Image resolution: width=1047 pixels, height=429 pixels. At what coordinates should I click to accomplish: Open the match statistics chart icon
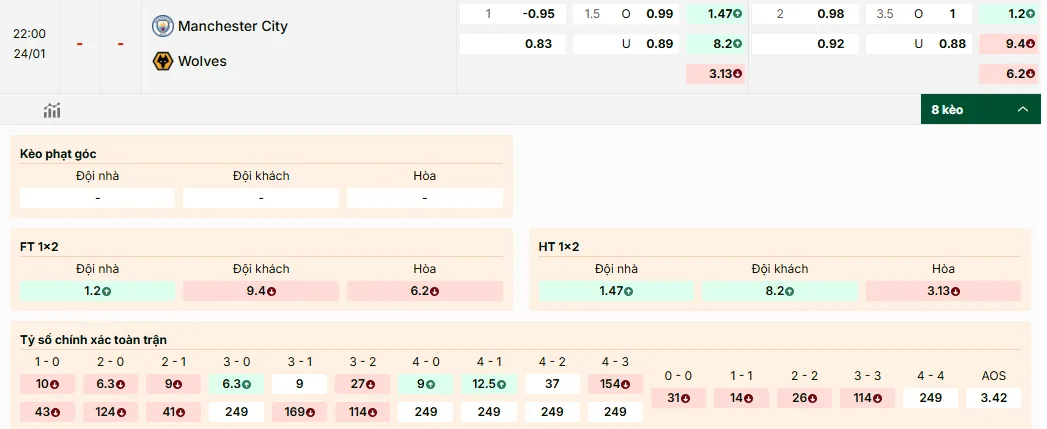coord(52,110)
